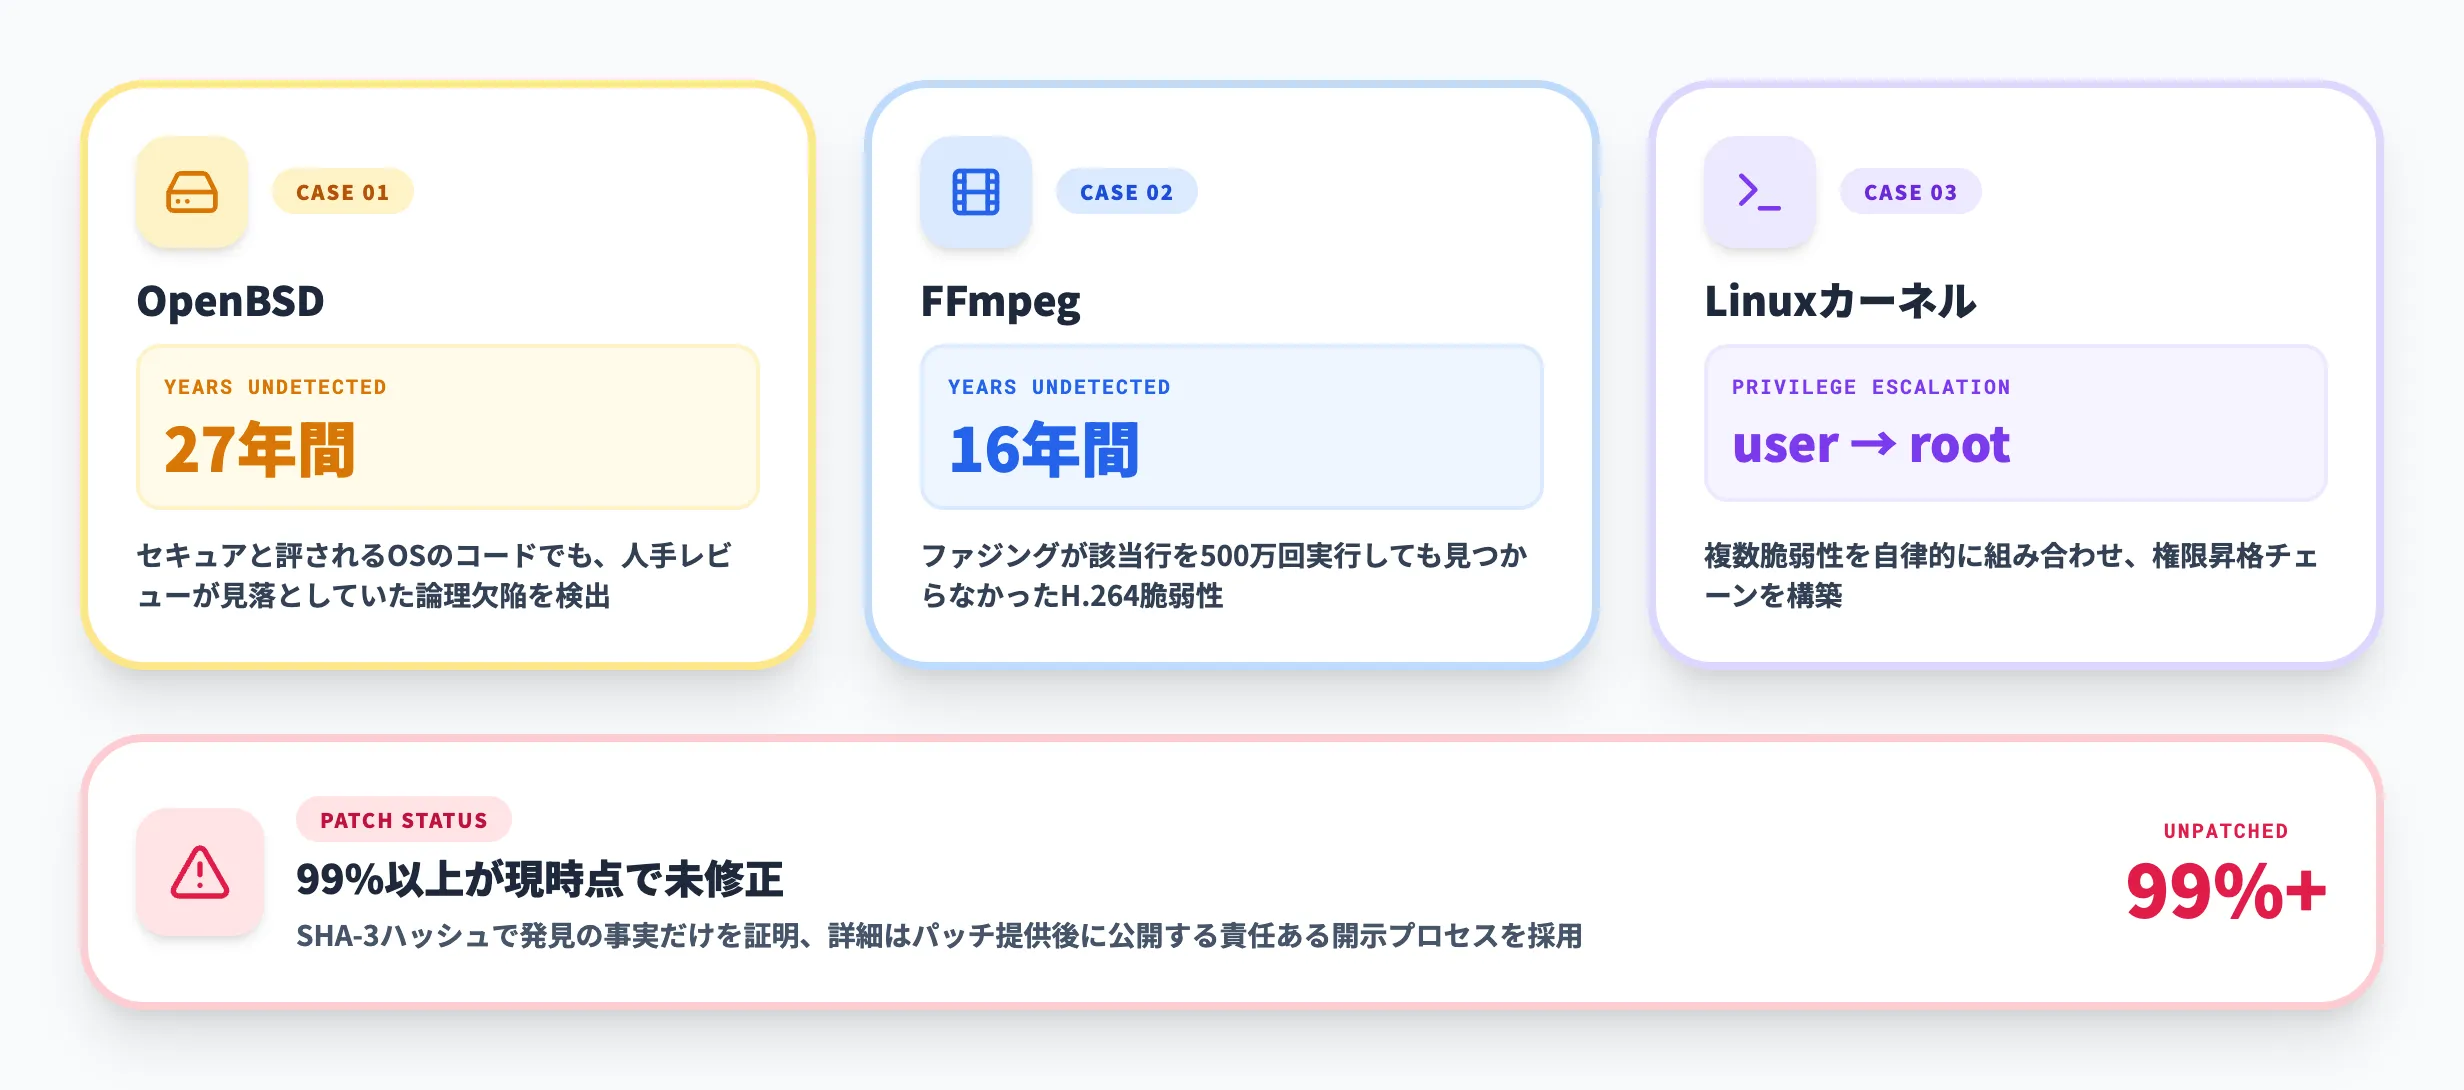The width and height of the screenshot is (2464, 1090).
Task: Click the 16年間 years undetected stat
Action: (1043, 449)
